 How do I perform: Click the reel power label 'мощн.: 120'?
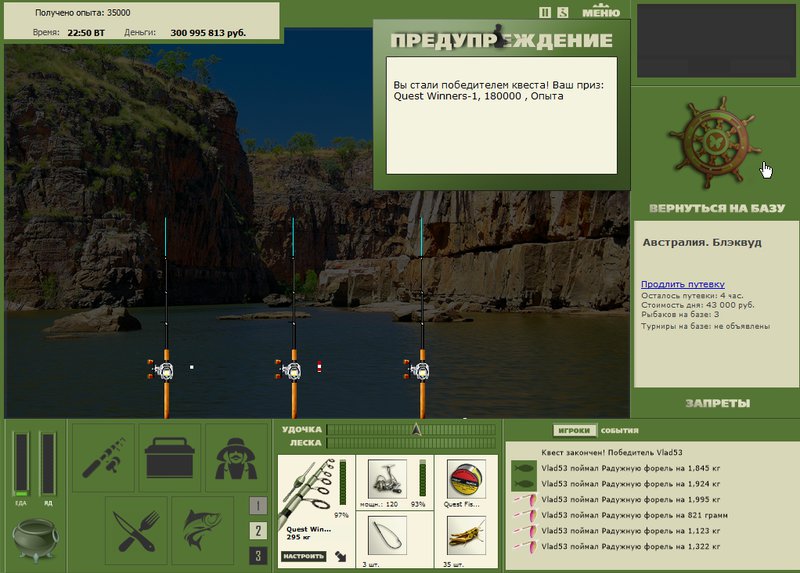[379, 504]
